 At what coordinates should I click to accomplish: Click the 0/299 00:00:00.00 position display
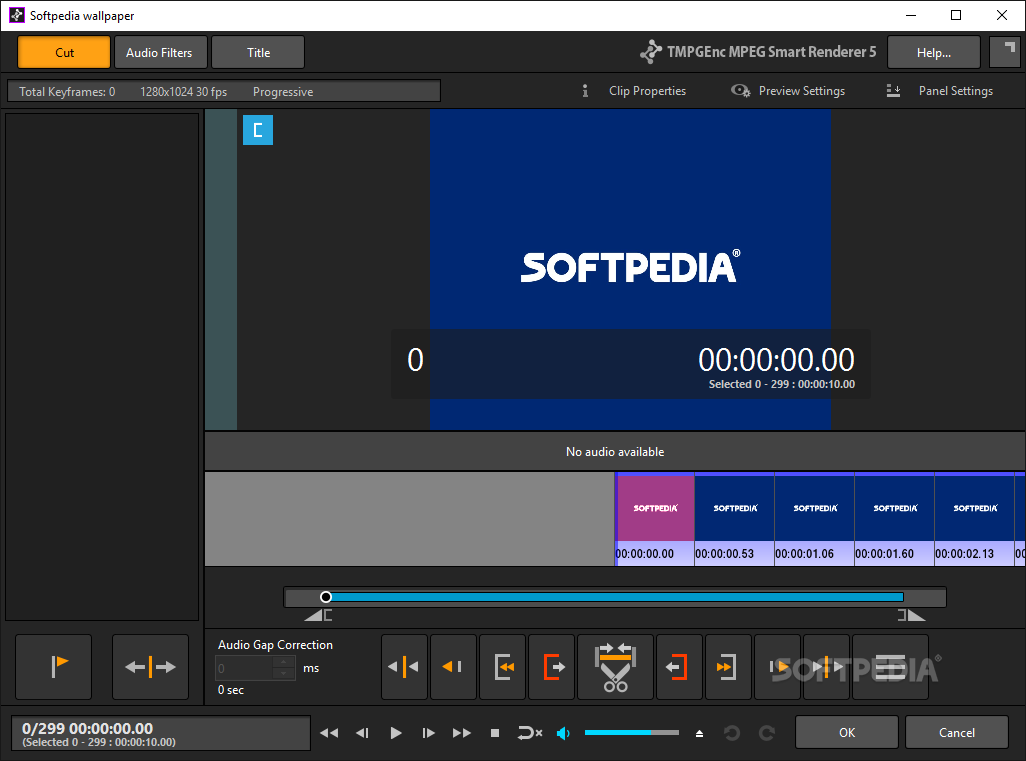pyautogui.click(x=161, y=733)
